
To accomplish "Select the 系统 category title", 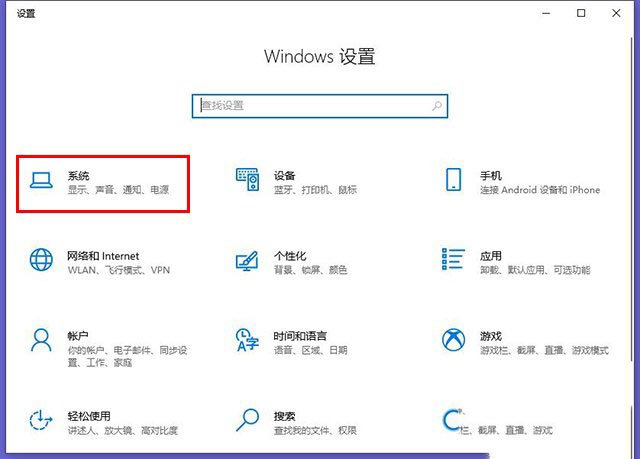I will tap(78, 176).
